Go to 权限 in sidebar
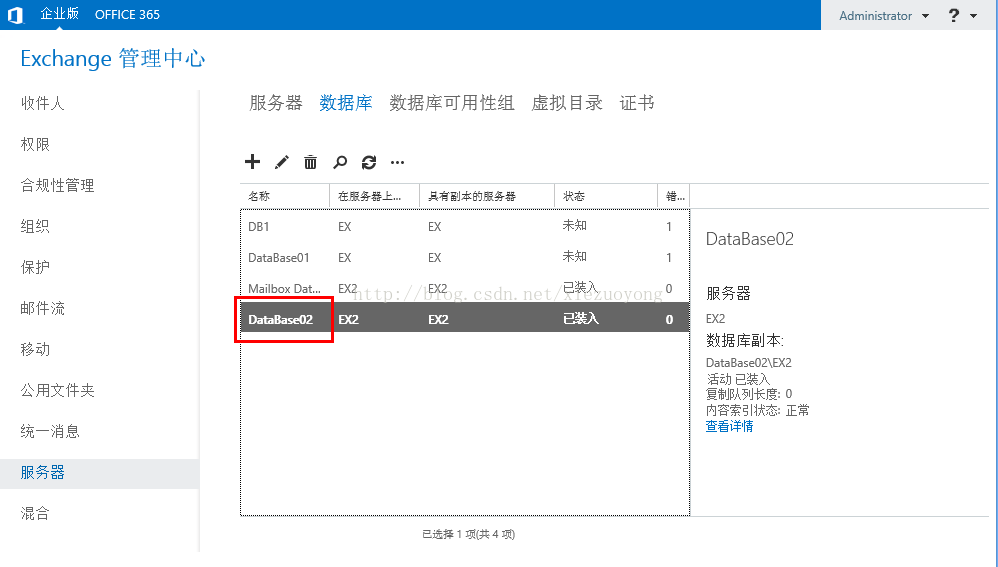Viewport: 998px width, 567px height. tap(35, 144)
